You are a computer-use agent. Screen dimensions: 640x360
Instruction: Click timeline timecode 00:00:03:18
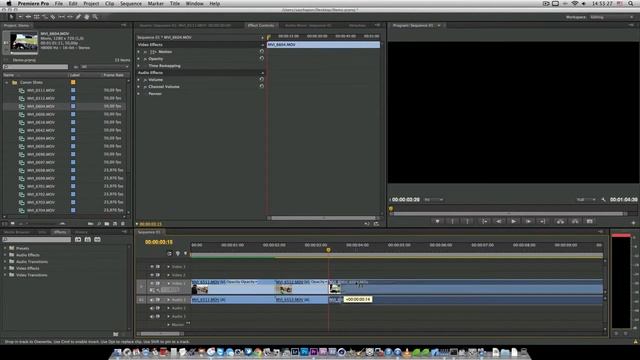(x=159, y=242)
